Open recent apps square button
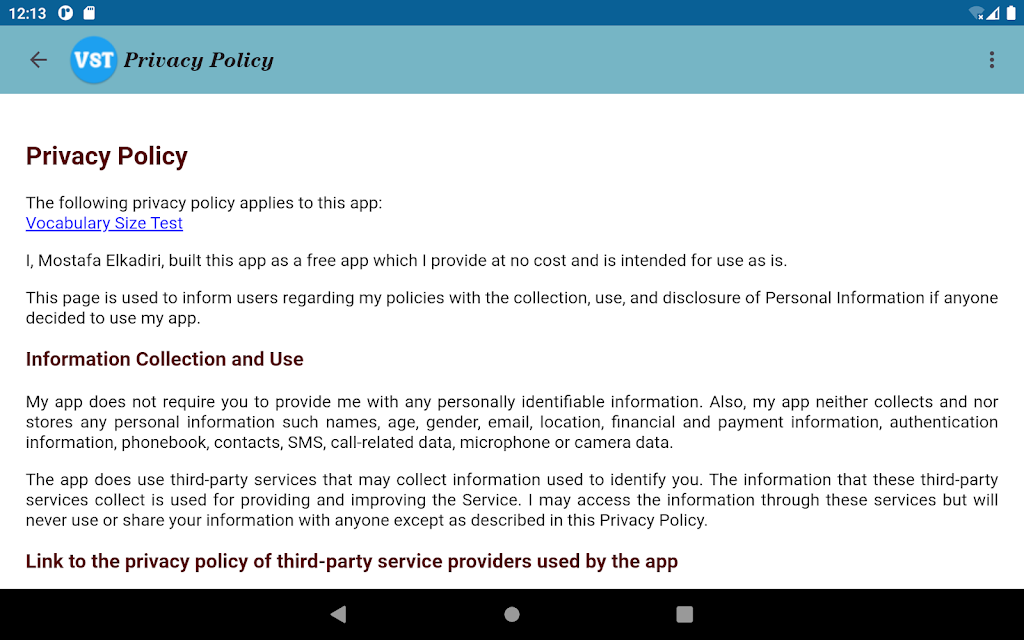 (x=684, y=614)
